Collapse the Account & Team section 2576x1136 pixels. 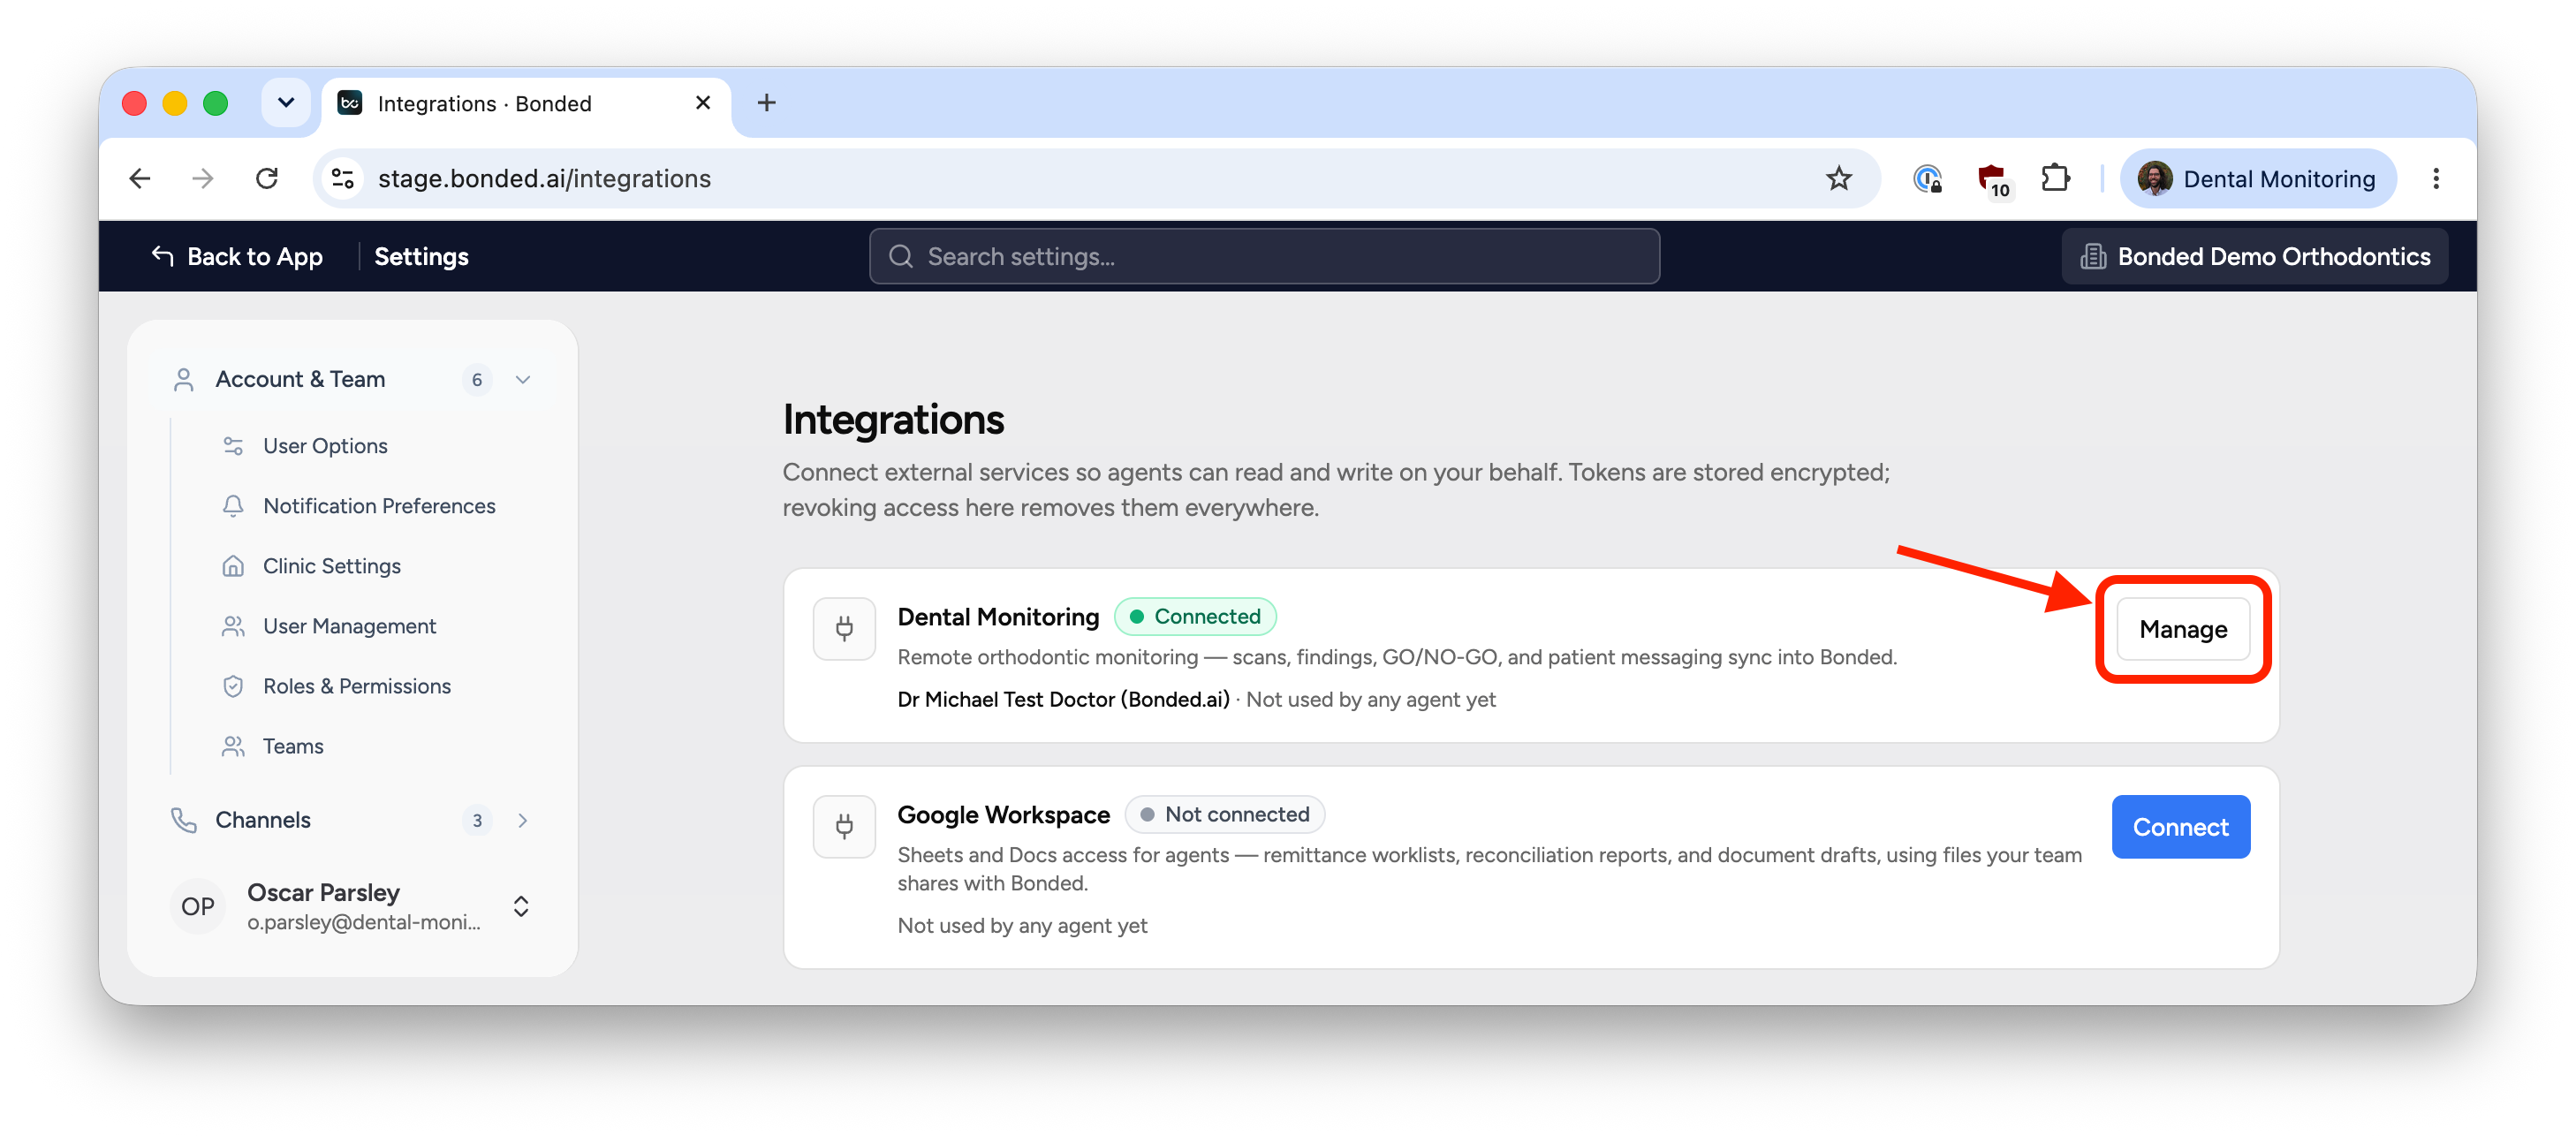(x=522, y=379)
